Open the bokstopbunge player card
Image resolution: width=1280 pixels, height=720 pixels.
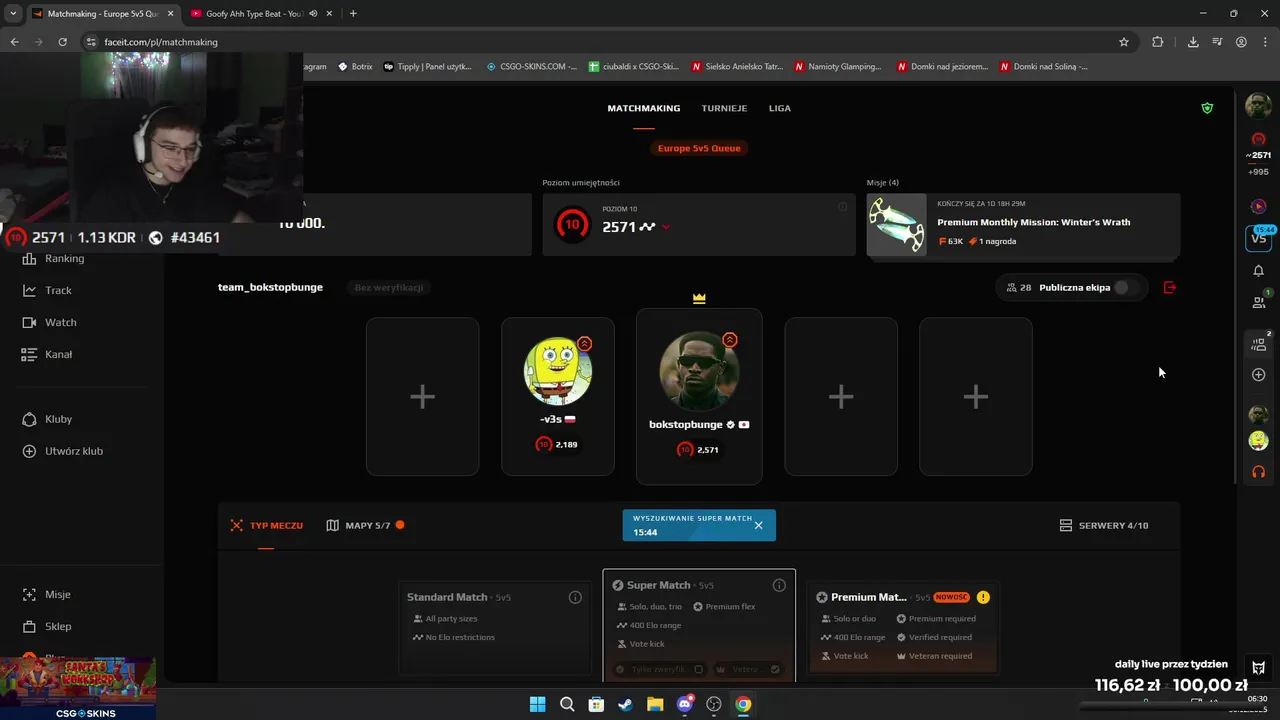tap(699, 397)
